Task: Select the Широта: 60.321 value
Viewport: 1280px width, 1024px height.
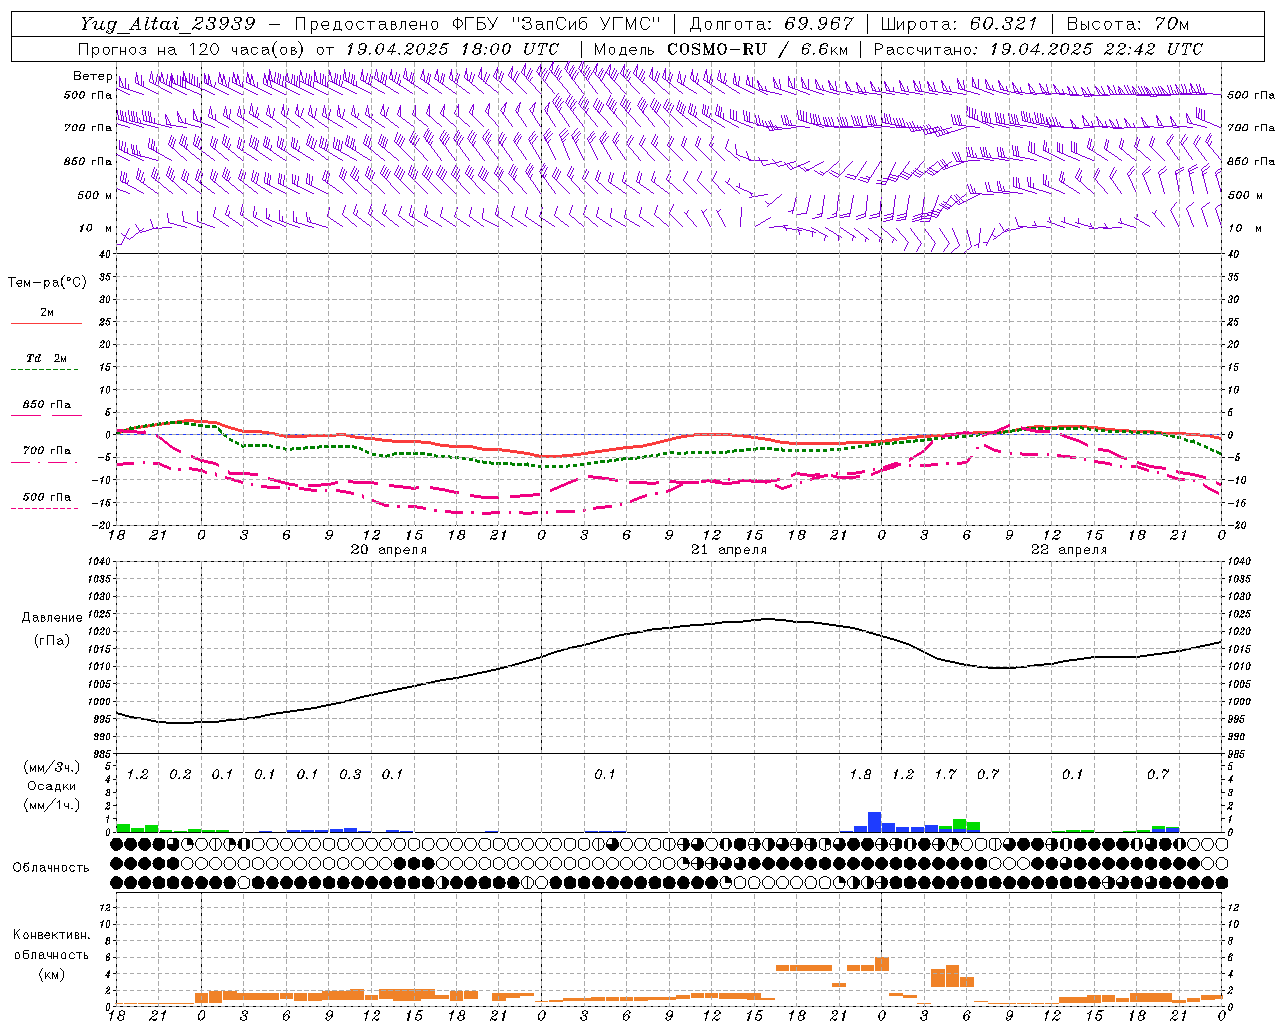Action: (x=959, y=24)
